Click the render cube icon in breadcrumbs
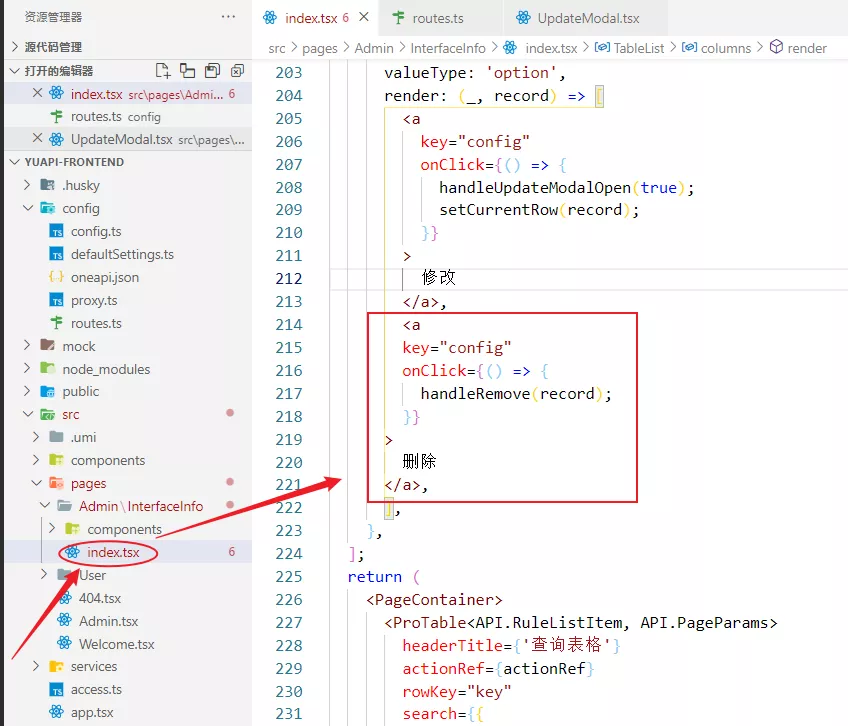Image resolution: width=848 pixels, height=726 pixels. 776,47
